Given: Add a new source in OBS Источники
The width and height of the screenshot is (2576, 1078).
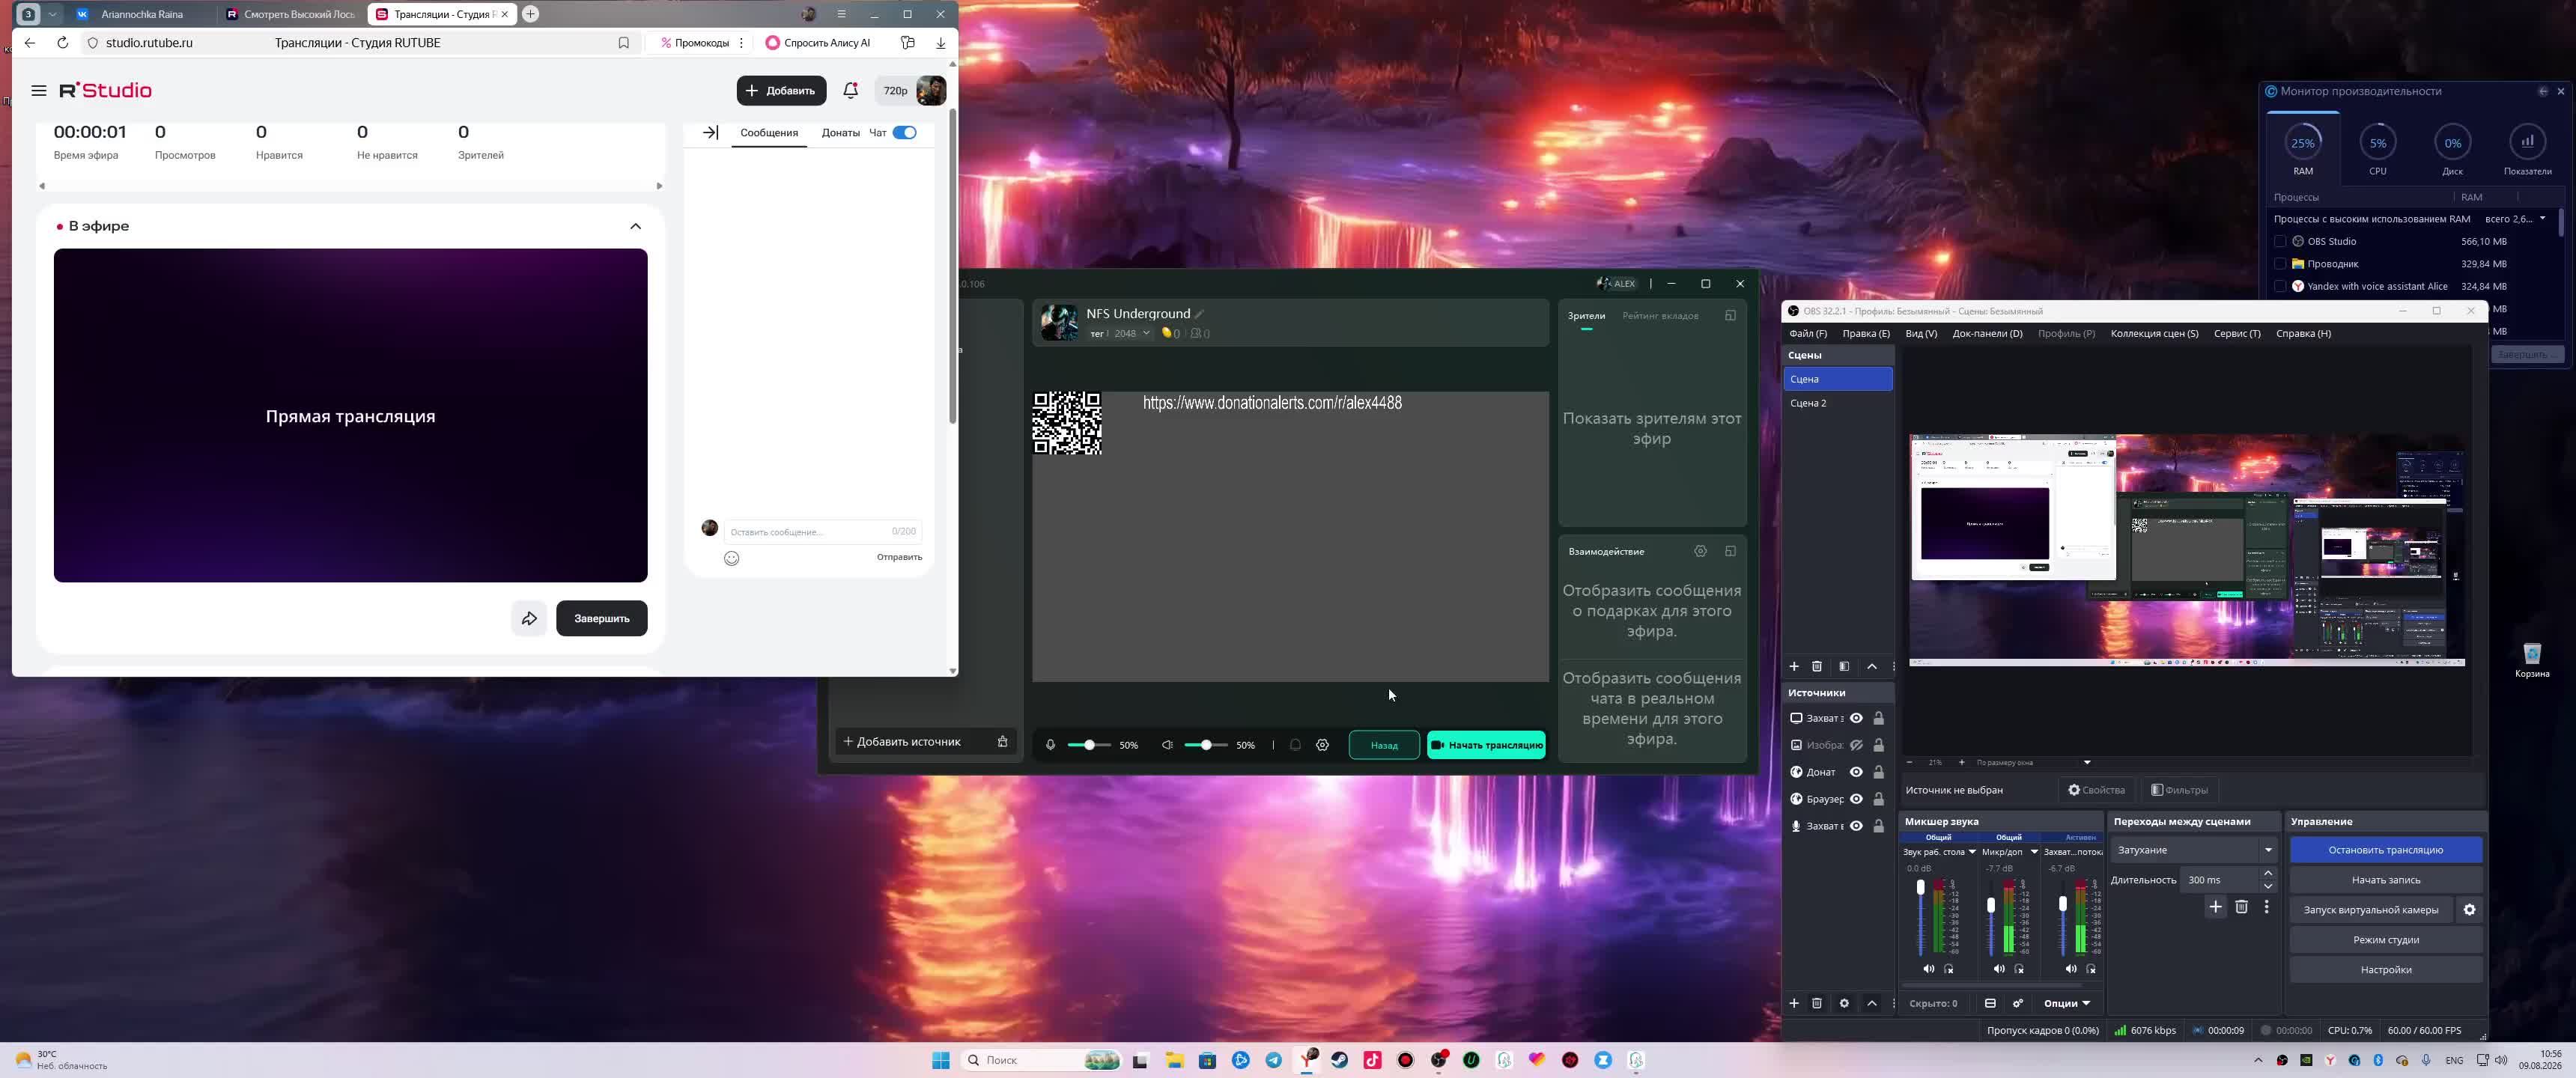Looking at the screenshot, I should 1794,1003.
